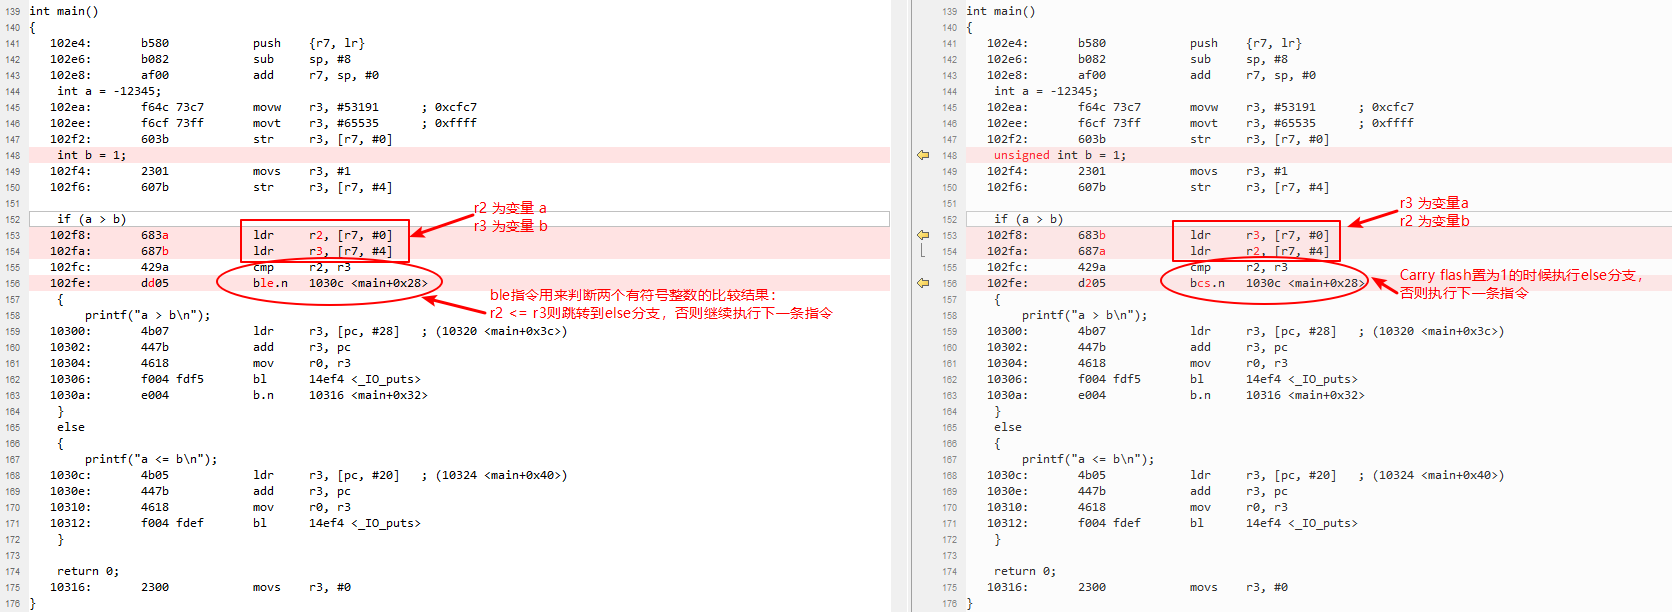Click the copy-left arrow at line 148
The image size is (1672, 612).
tap(922, 155)
